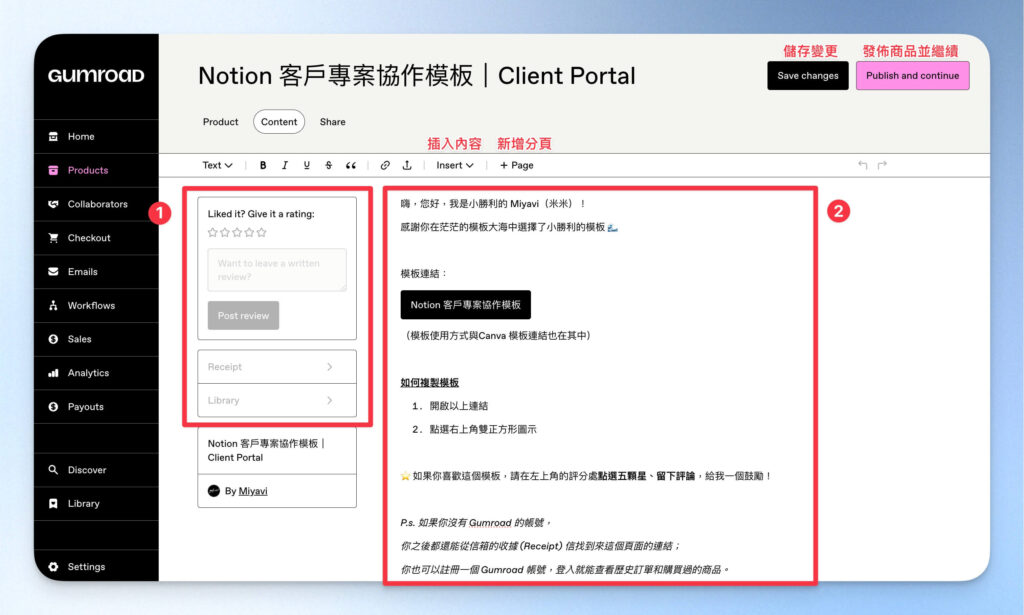Click the undo arrow
Image resolution: width=1024 pixels, height=615 pixels.
[863, 166]
